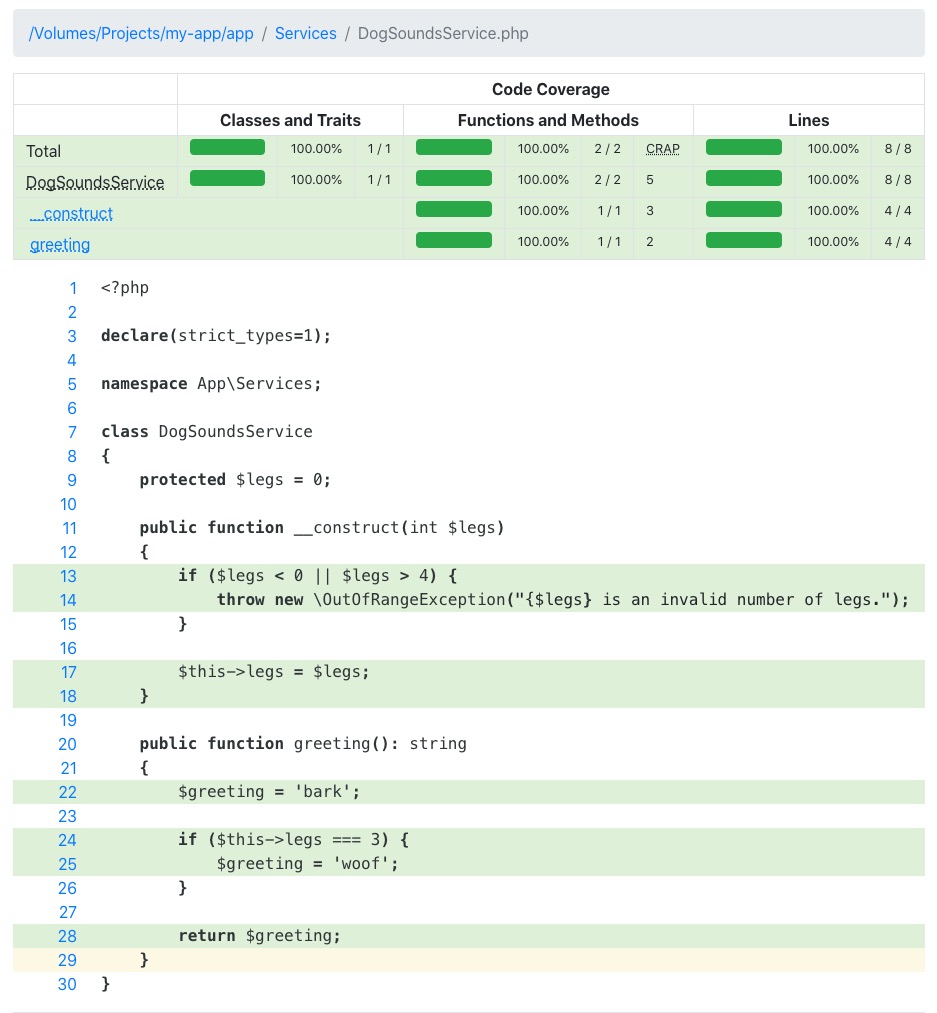Click the greeting row lines coverage bar
The height and width of the screenshot is (1013, 937).
click(743, 241)
